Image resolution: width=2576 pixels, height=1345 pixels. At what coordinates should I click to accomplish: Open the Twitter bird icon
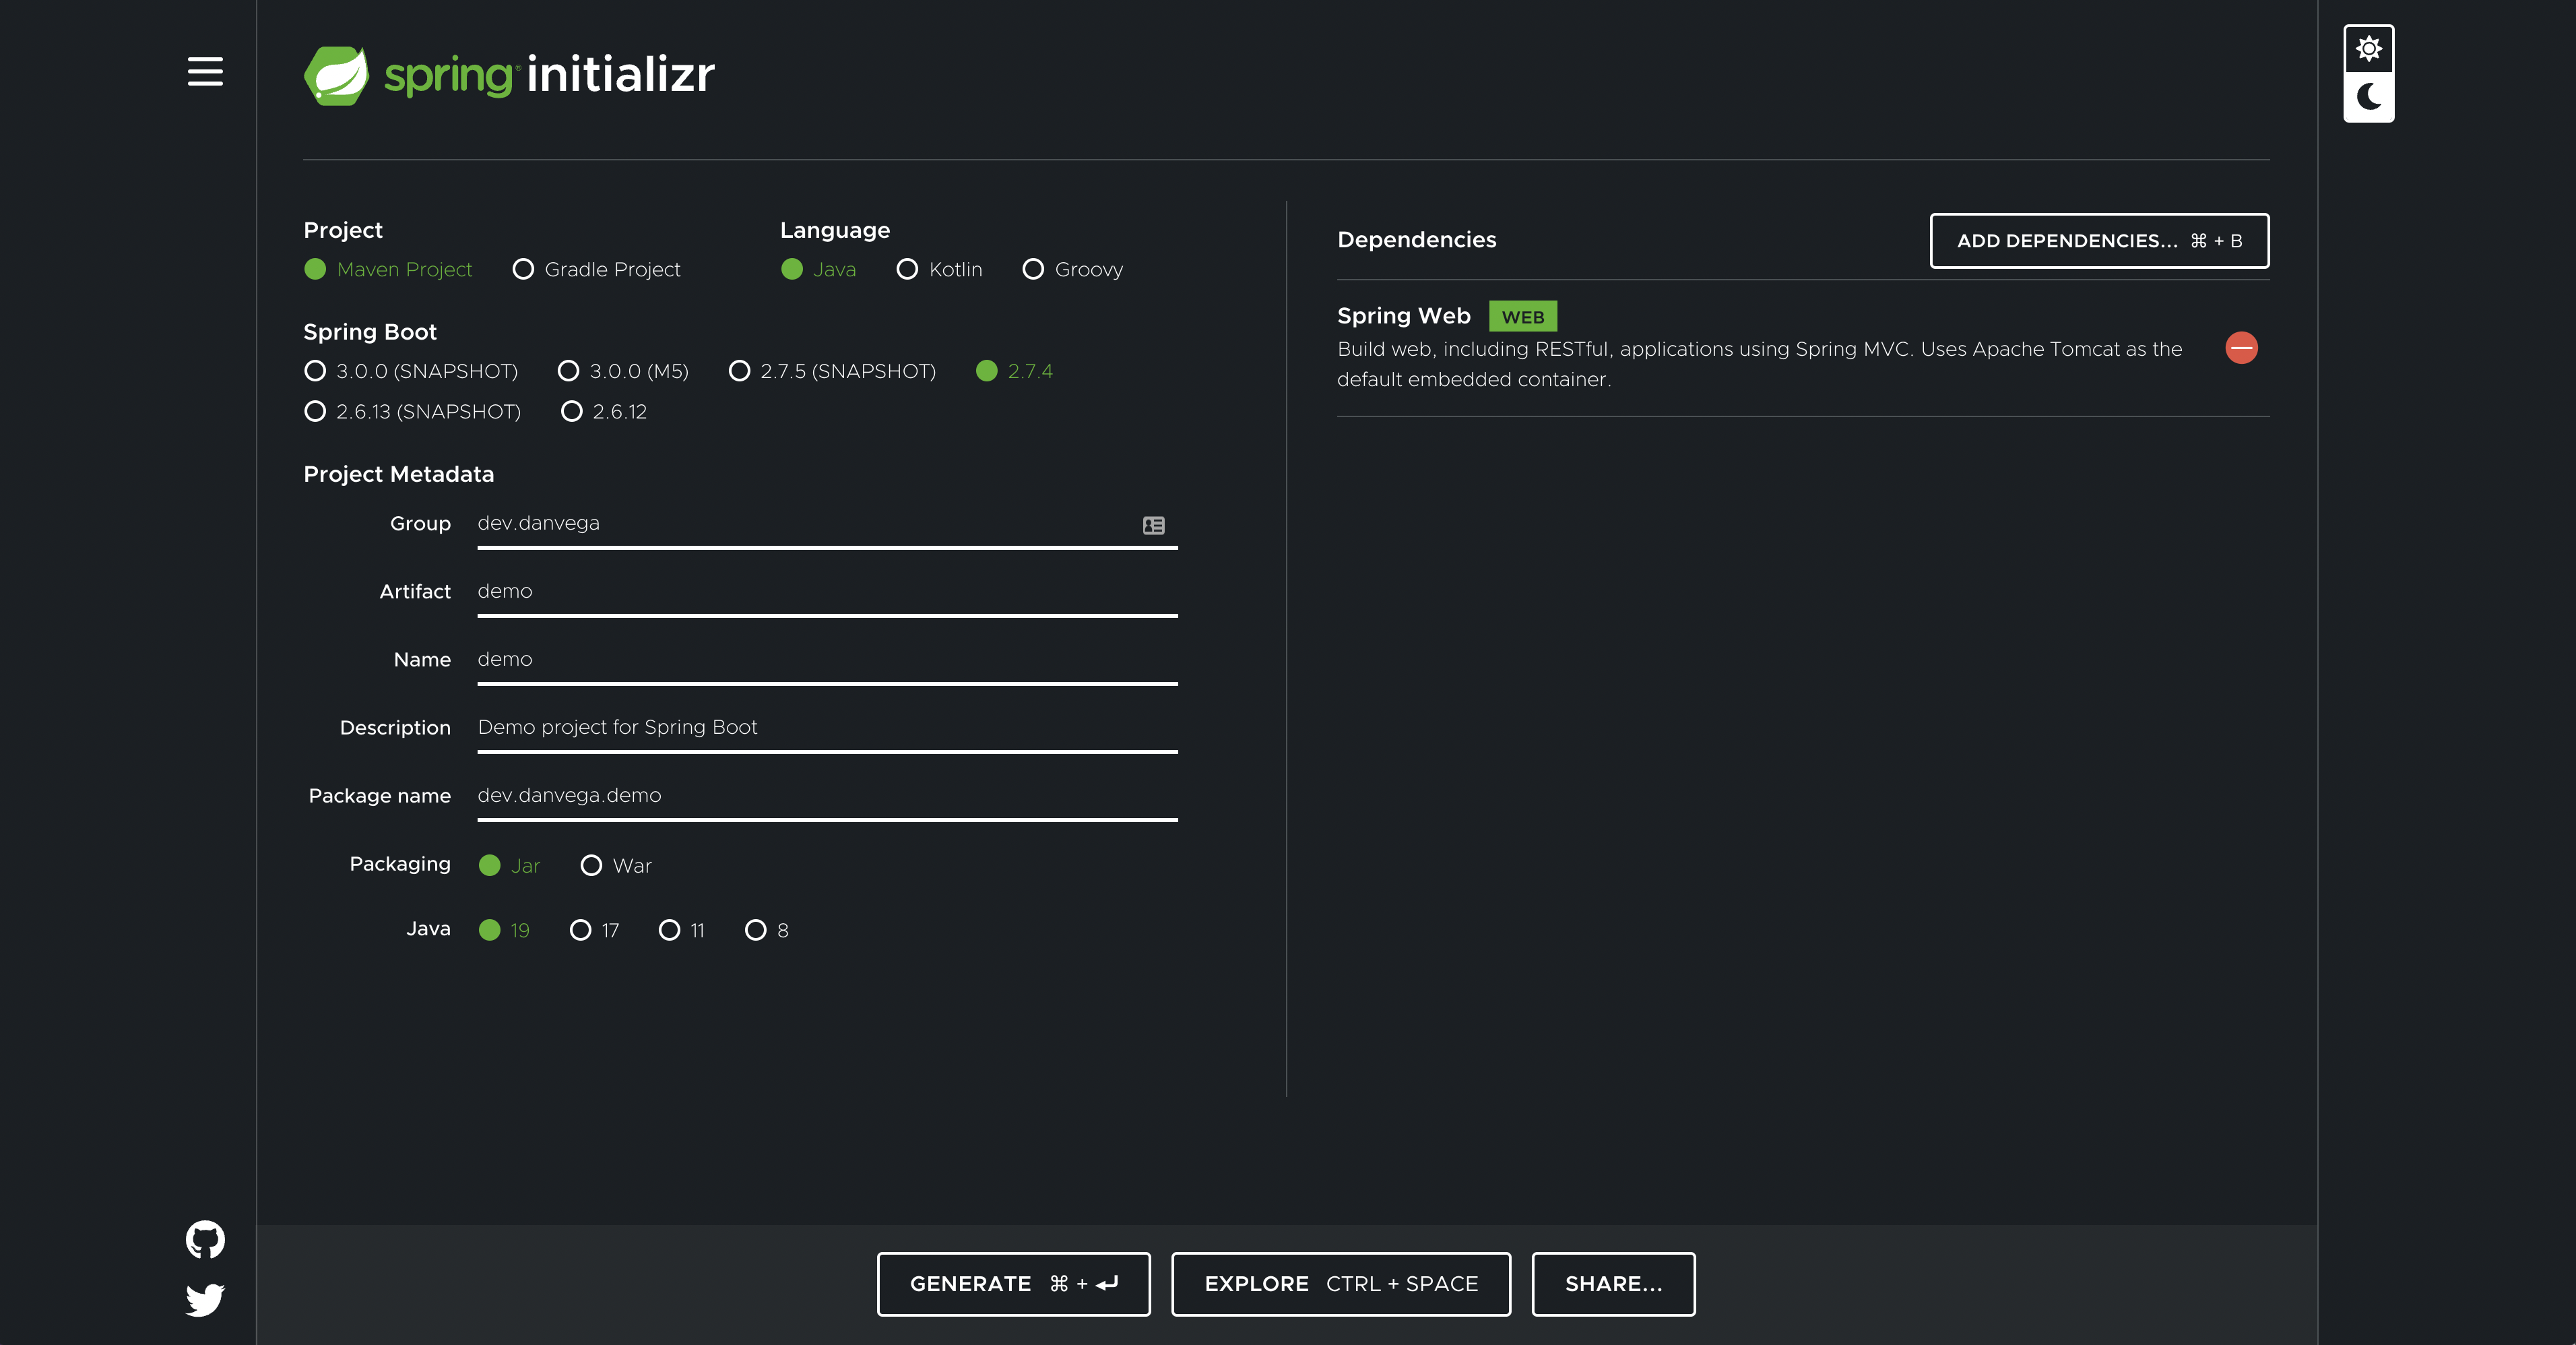[205, 1299]
